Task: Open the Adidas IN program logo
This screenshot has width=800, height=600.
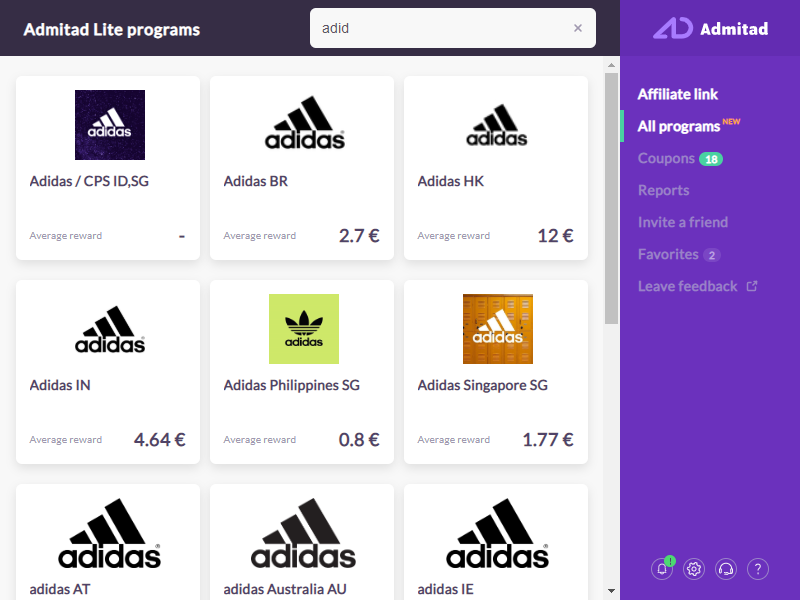Action: coord(110,329)
